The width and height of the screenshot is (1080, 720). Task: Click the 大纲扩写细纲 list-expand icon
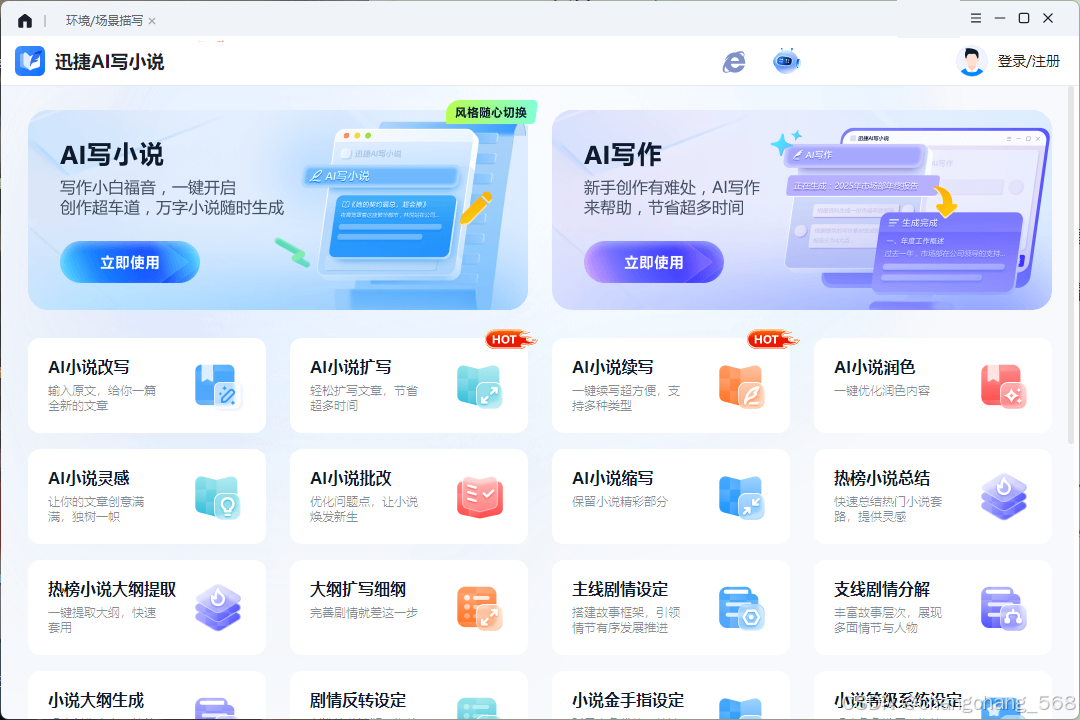479,608
